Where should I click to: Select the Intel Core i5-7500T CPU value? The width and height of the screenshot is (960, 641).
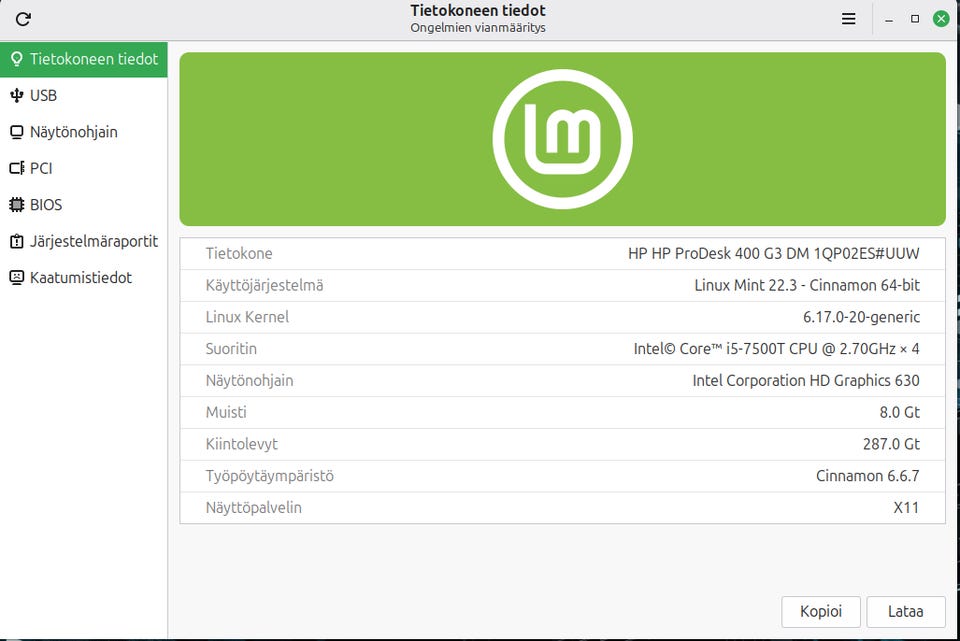click(776, 349)
